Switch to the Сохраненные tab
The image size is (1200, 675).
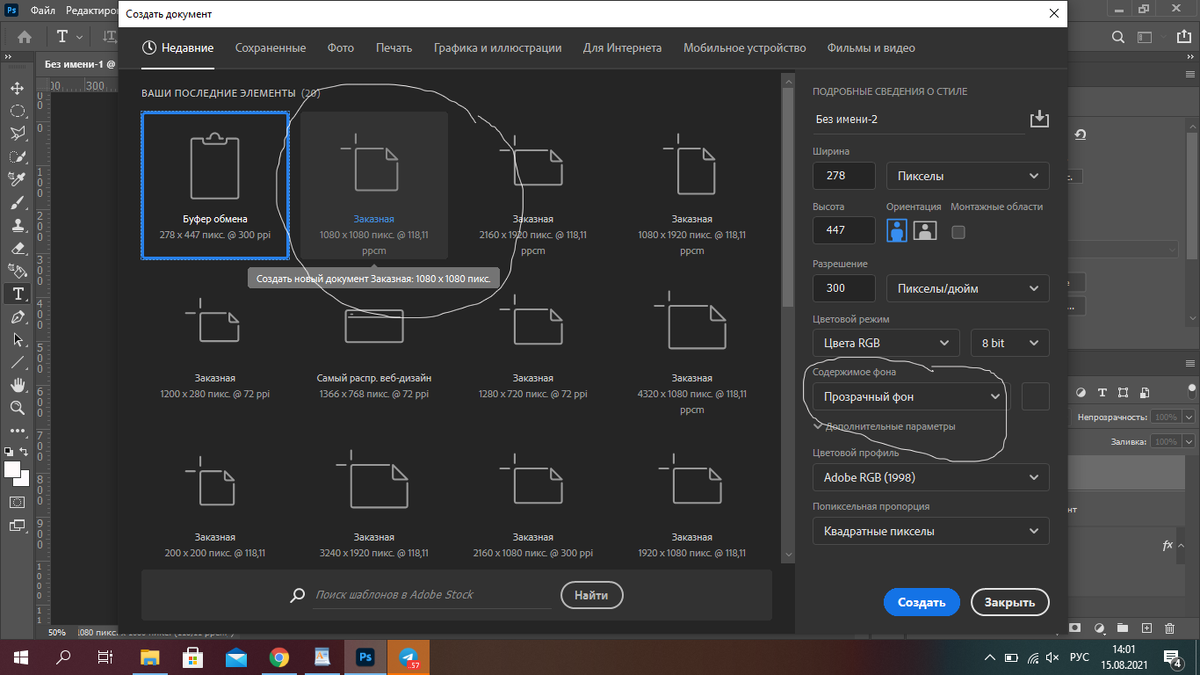coord(270,48)
